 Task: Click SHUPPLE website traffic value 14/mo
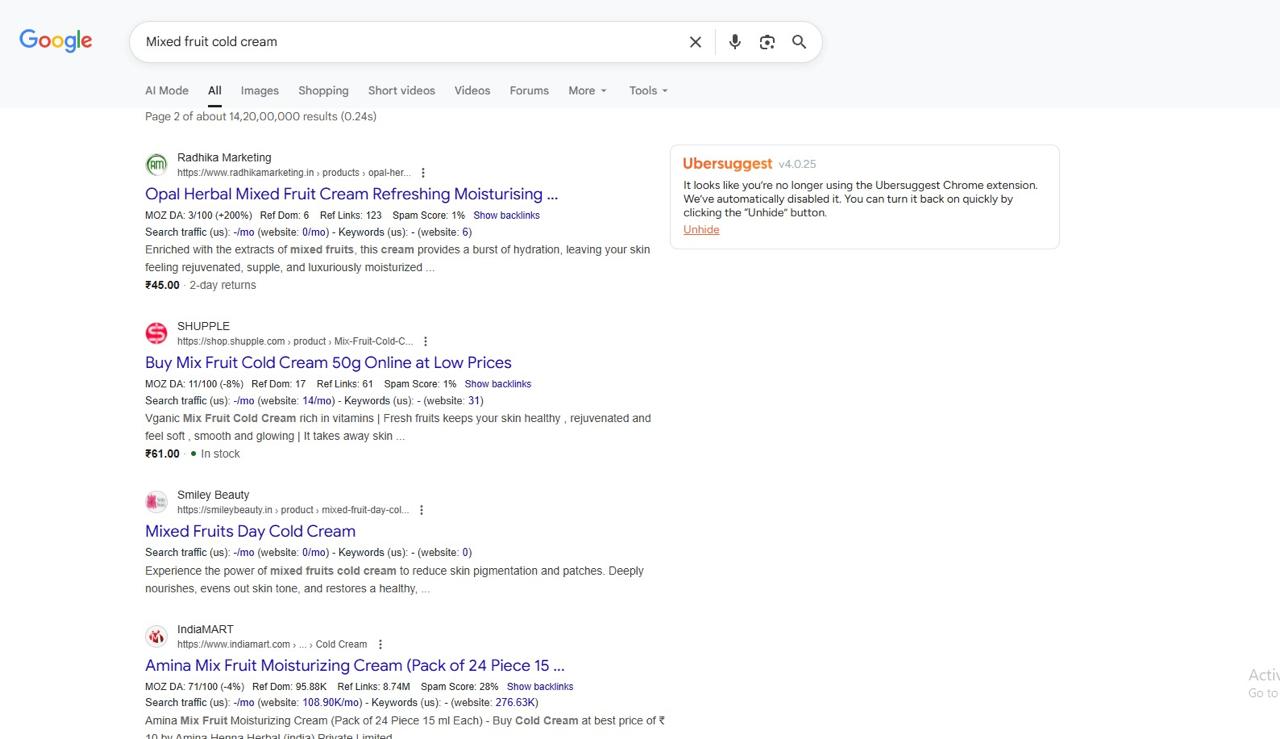pyautogui.click(x=317, y=401)
